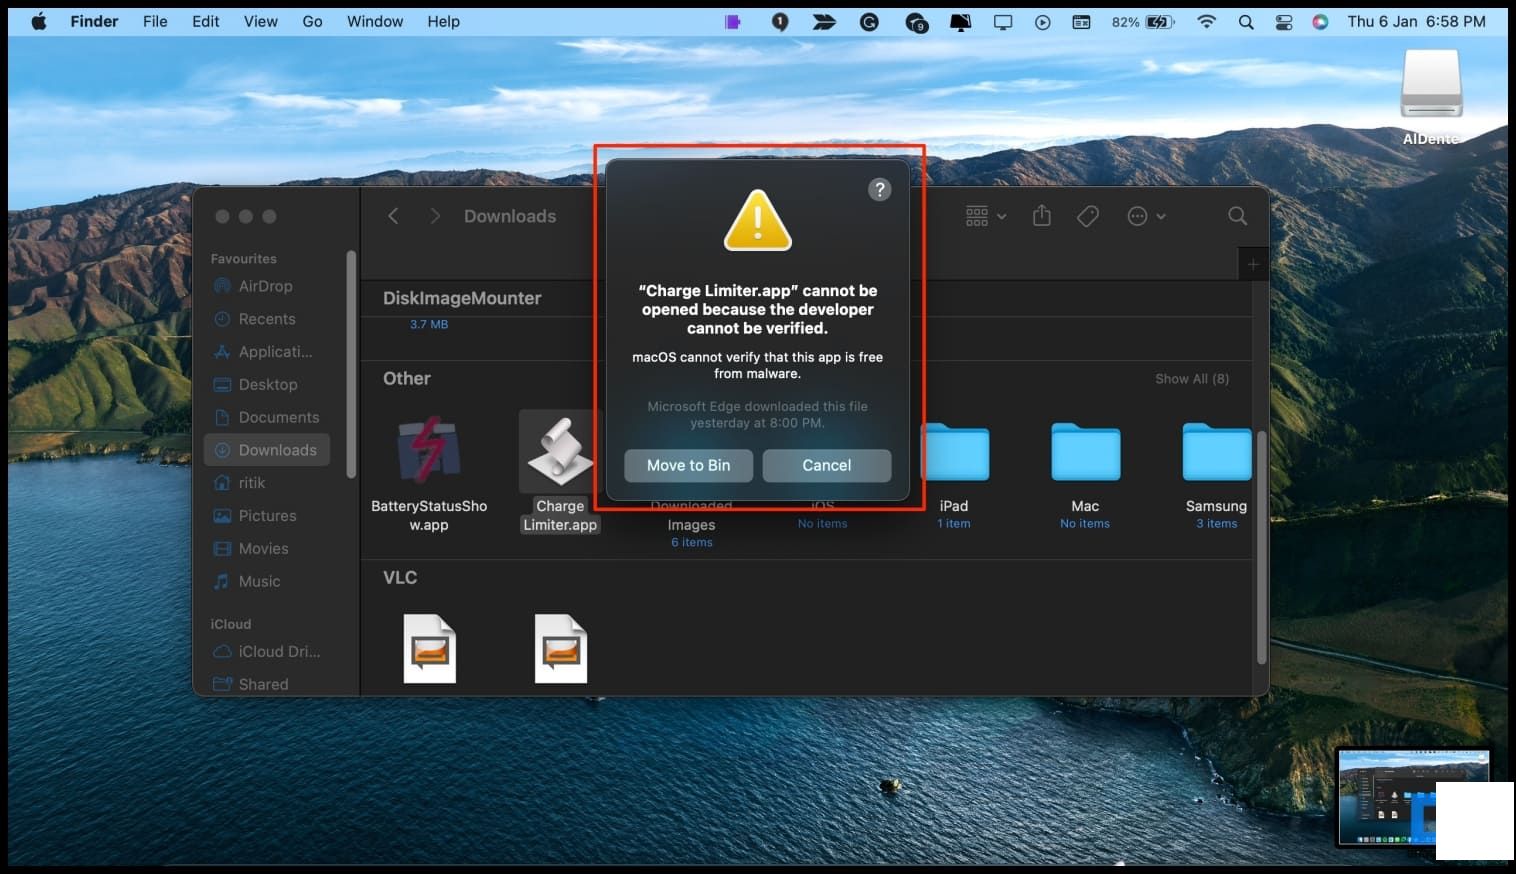Open the Apple menu

pyautogui.click(x=38, y=21)
